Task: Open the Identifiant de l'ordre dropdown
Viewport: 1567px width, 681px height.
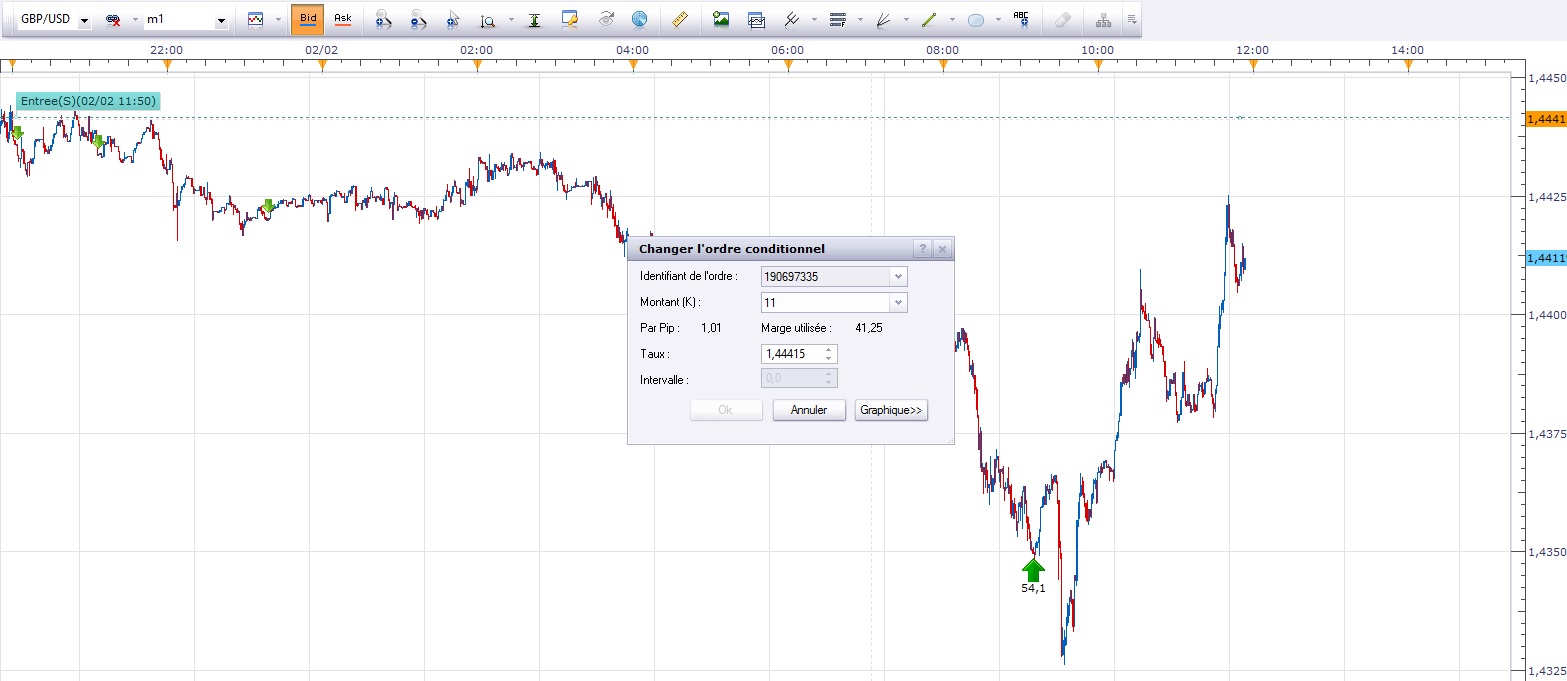Action: (x=898, y=276)
